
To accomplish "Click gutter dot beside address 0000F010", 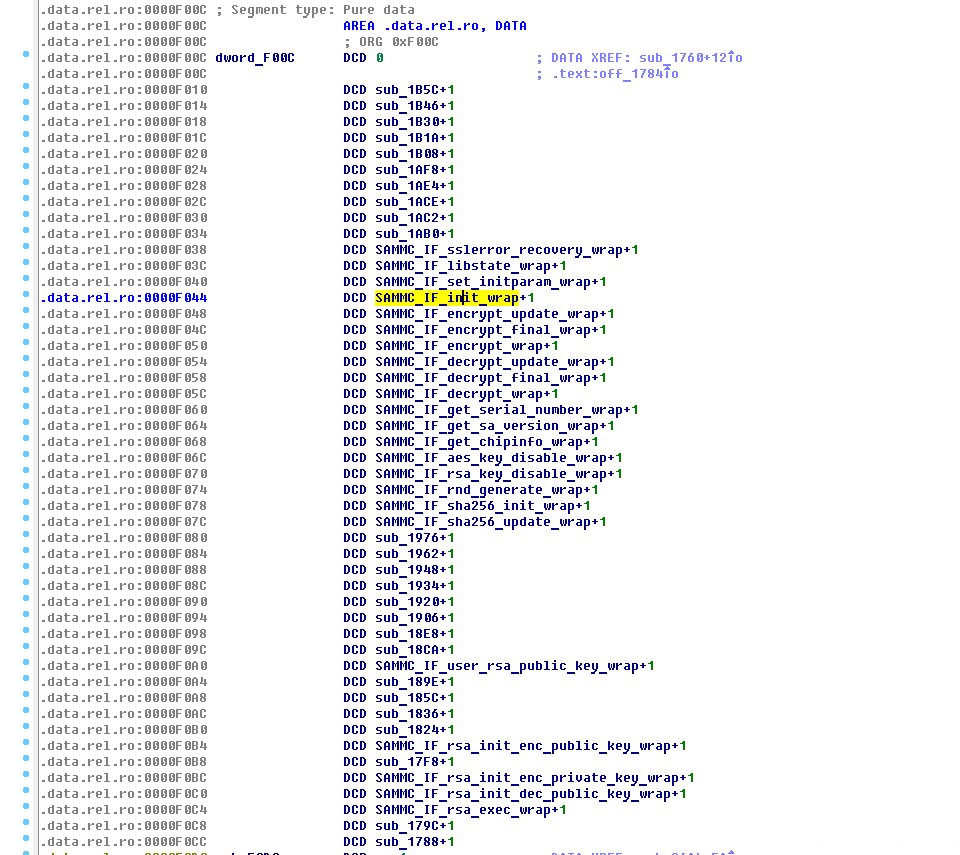I will [26, 89].
